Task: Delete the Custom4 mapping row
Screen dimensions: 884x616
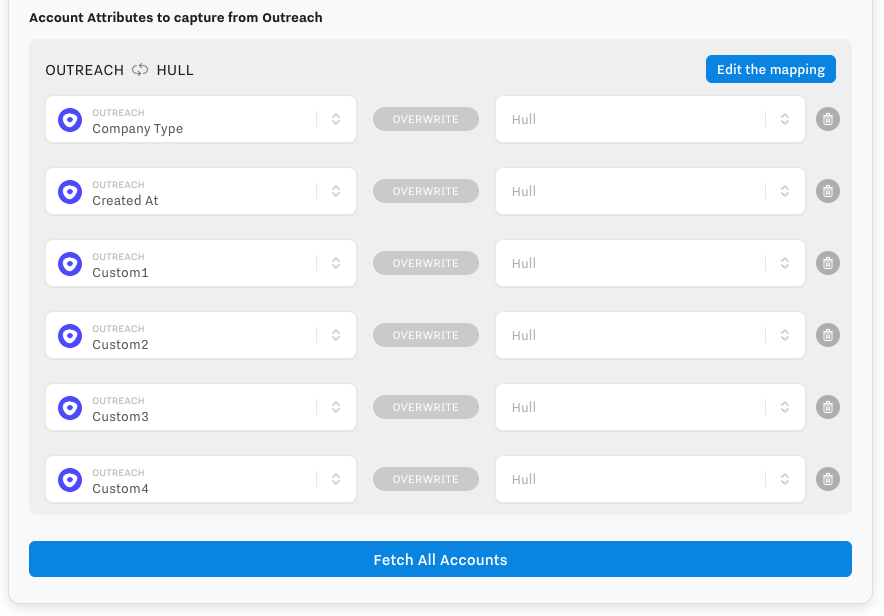Action: pyautogui.click(x=827, y=480)
